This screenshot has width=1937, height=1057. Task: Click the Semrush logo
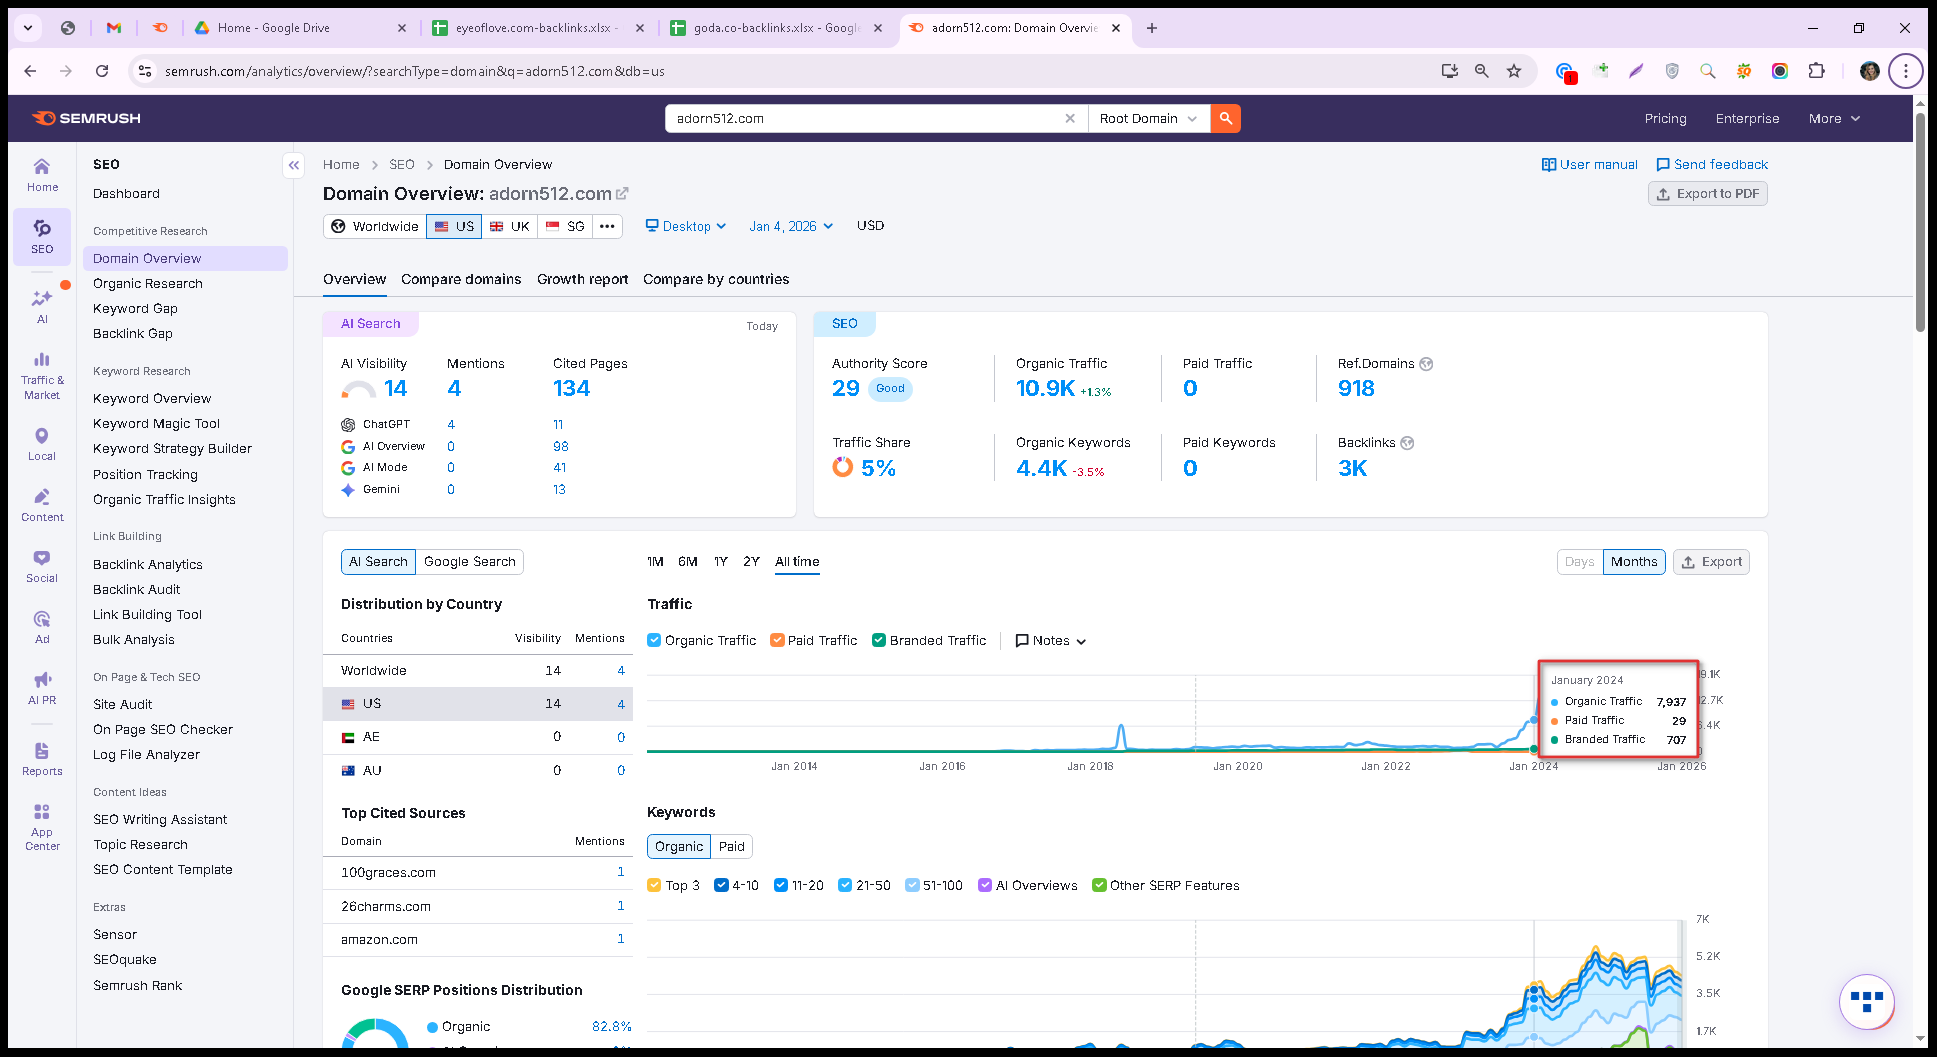pos(86,118)
